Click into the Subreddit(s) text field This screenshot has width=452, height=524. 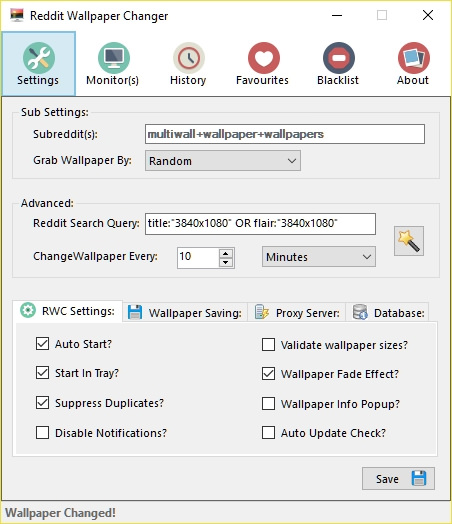[x=285, y=134]
